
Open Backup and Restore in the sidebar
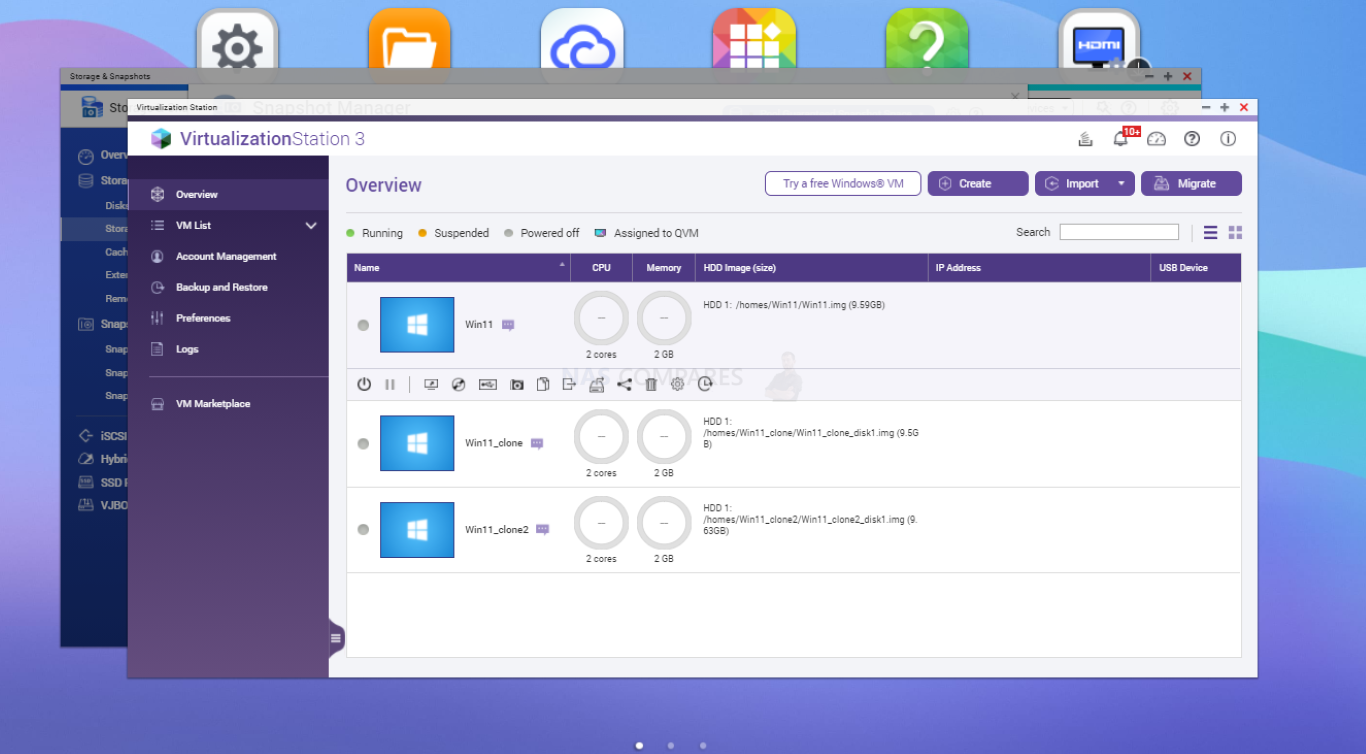coord(228,288)
